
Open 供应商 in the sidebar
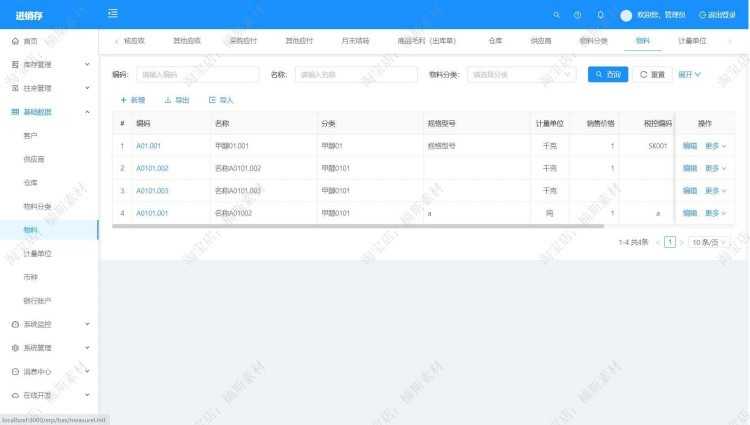pos(34,159)
